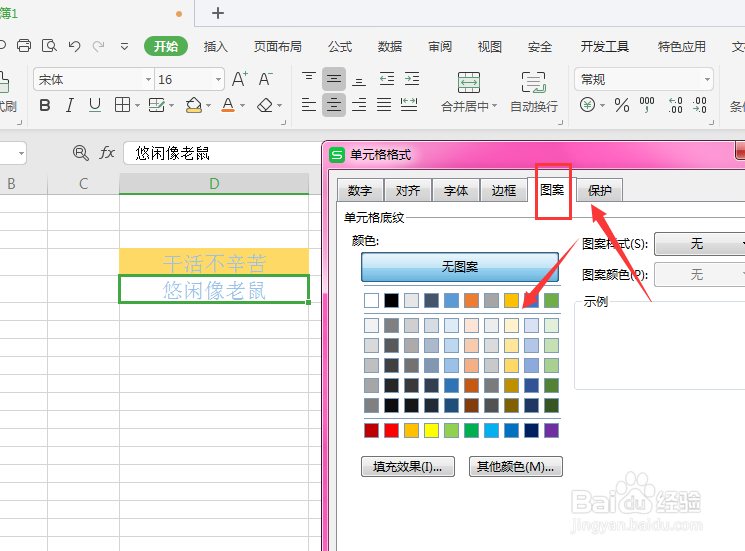The height and width of the screenshot is (551, 745).
Task: Expand 合并居中 dropdown arrow
Action: [495, 105]
